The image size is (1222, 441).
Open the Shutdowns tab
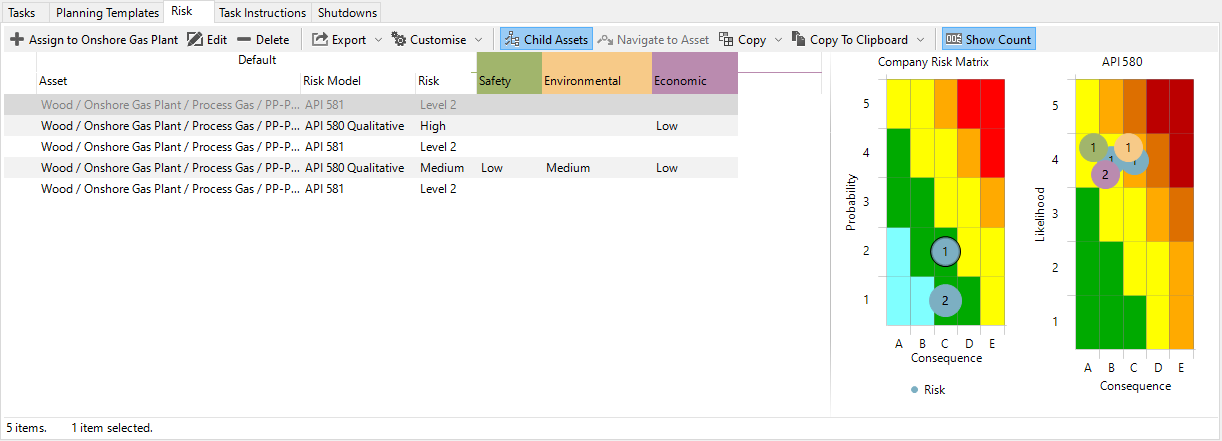tap(349, 13)
